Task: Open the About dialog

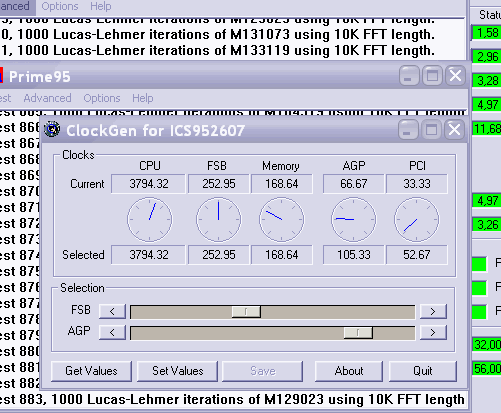Action: tap(349, 371)
